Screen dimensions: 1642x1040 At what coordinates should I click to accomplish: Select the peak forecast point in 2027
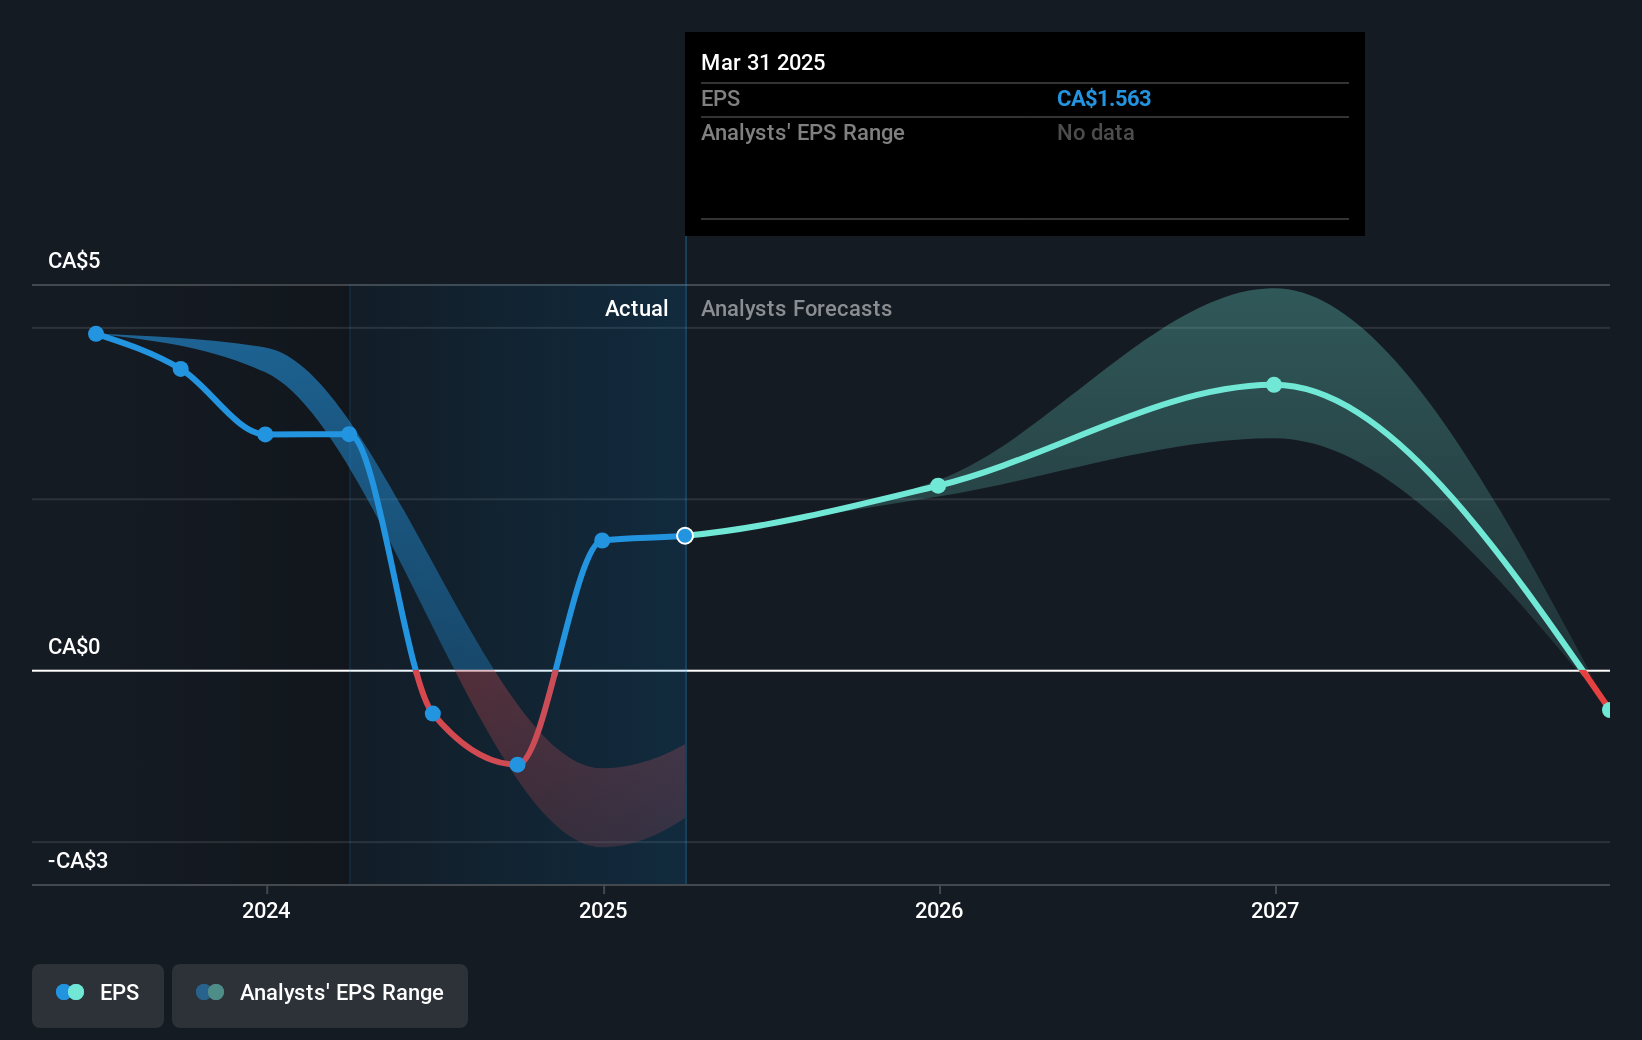[1273, 385]
